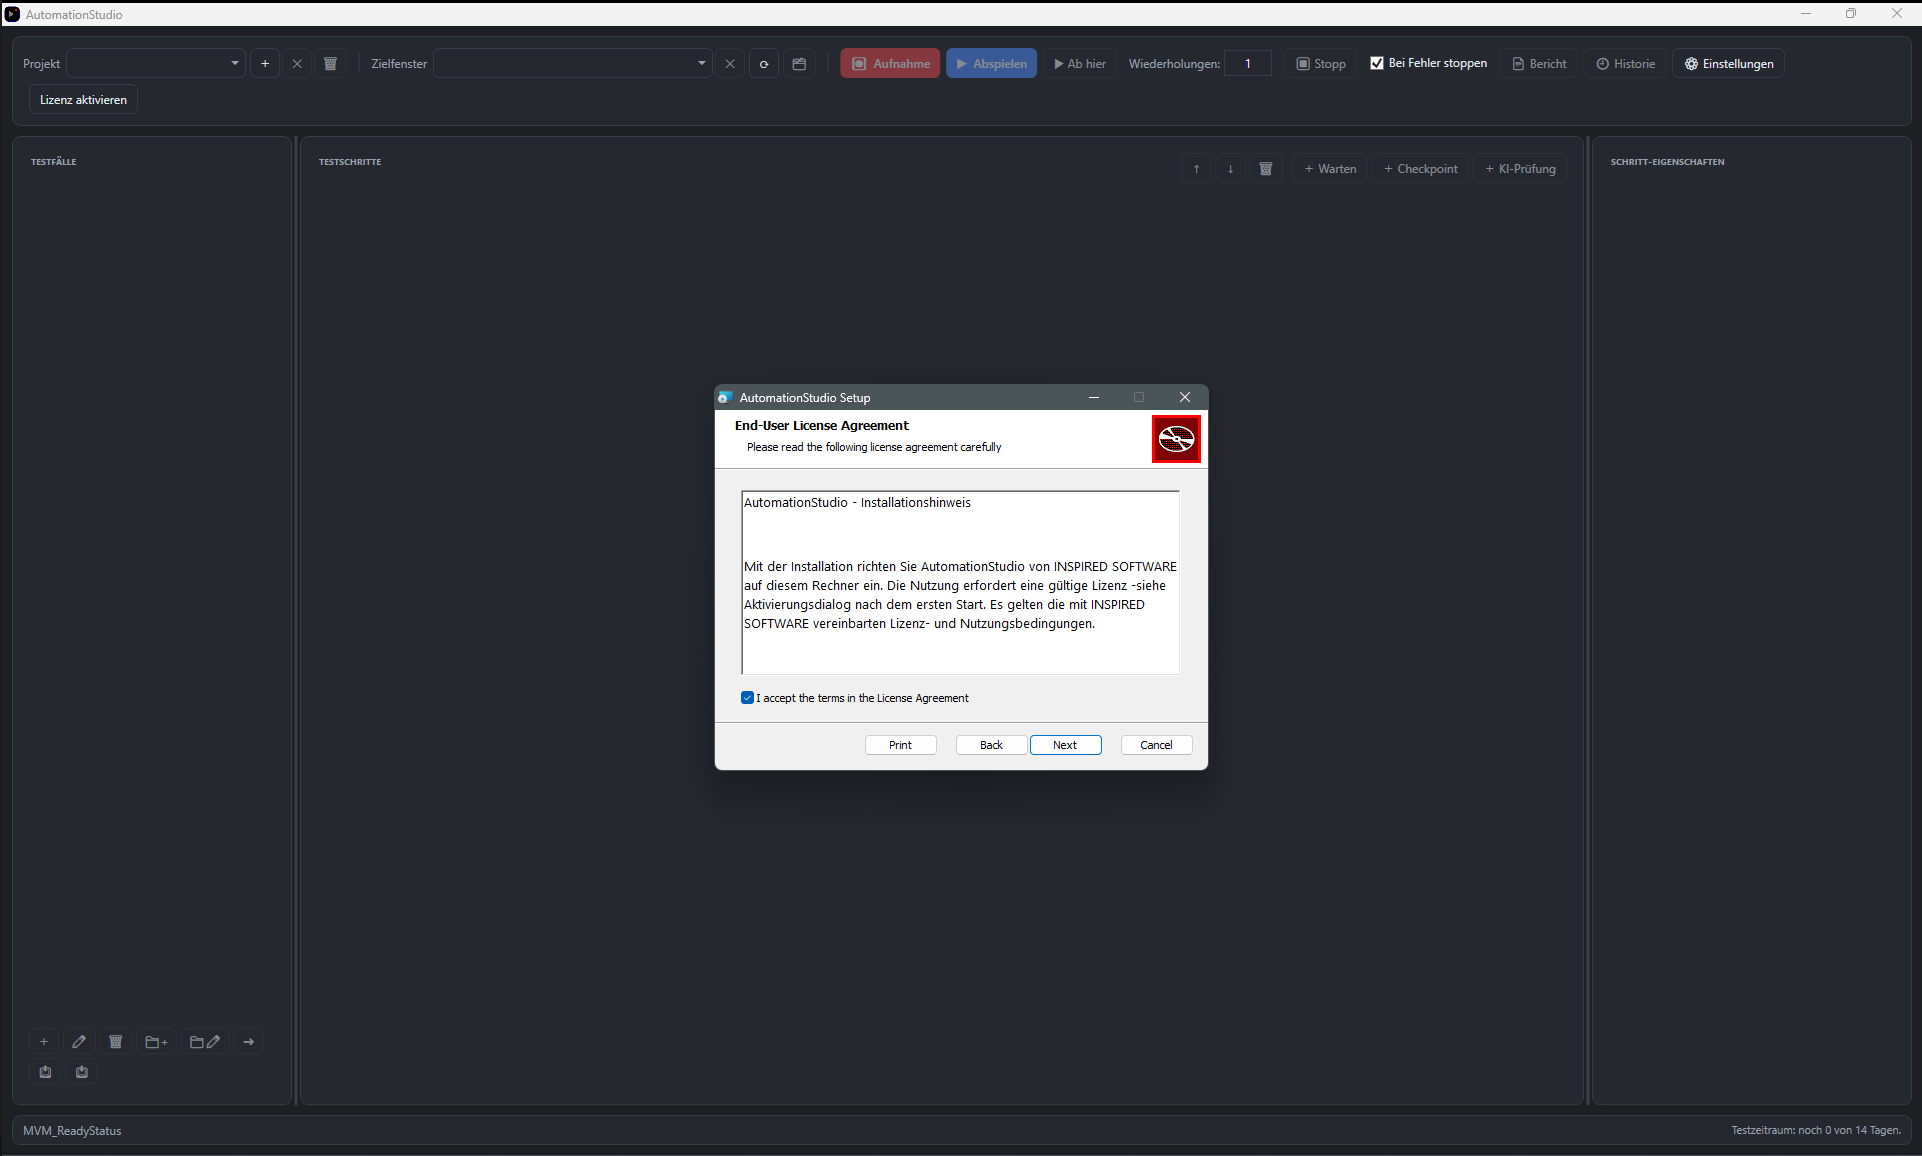The image size is (1922, 1156).
Task: Add a Checkpoint step
Action: click(x=1420, y=169)
